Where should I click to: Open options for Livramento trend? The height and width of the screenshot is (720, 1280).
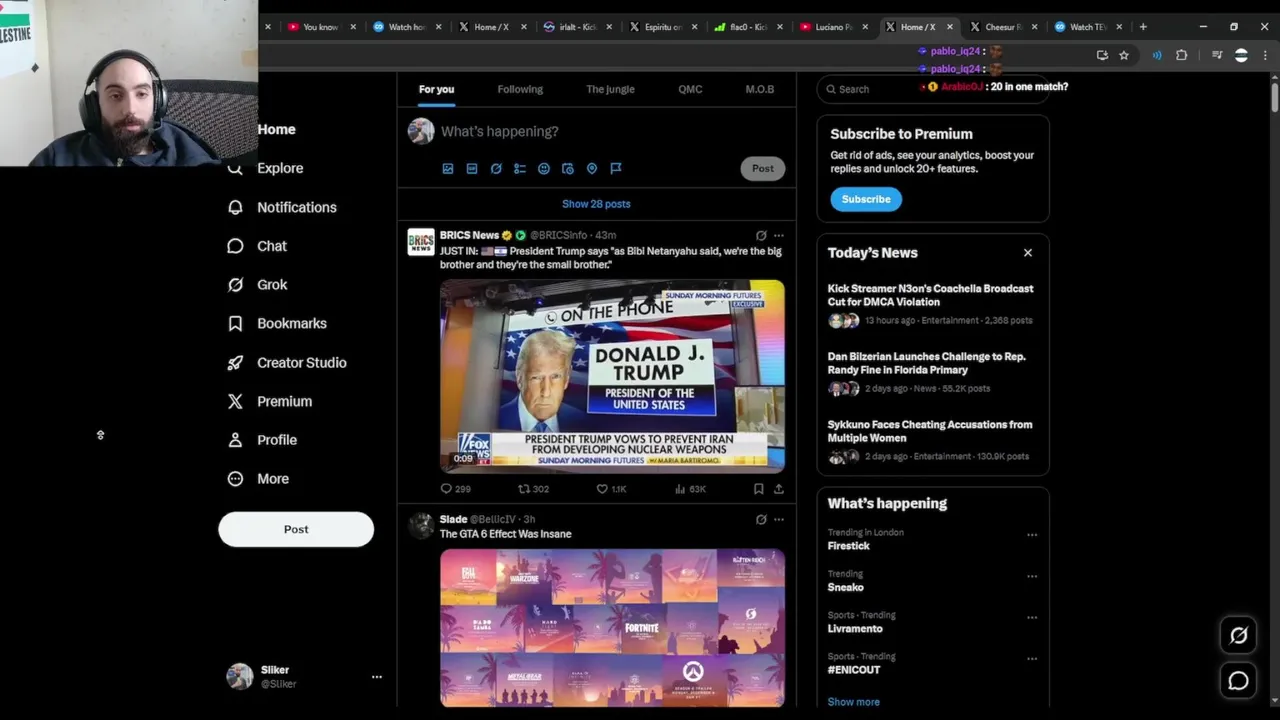pyautogui.click(x=1032, y=618)
